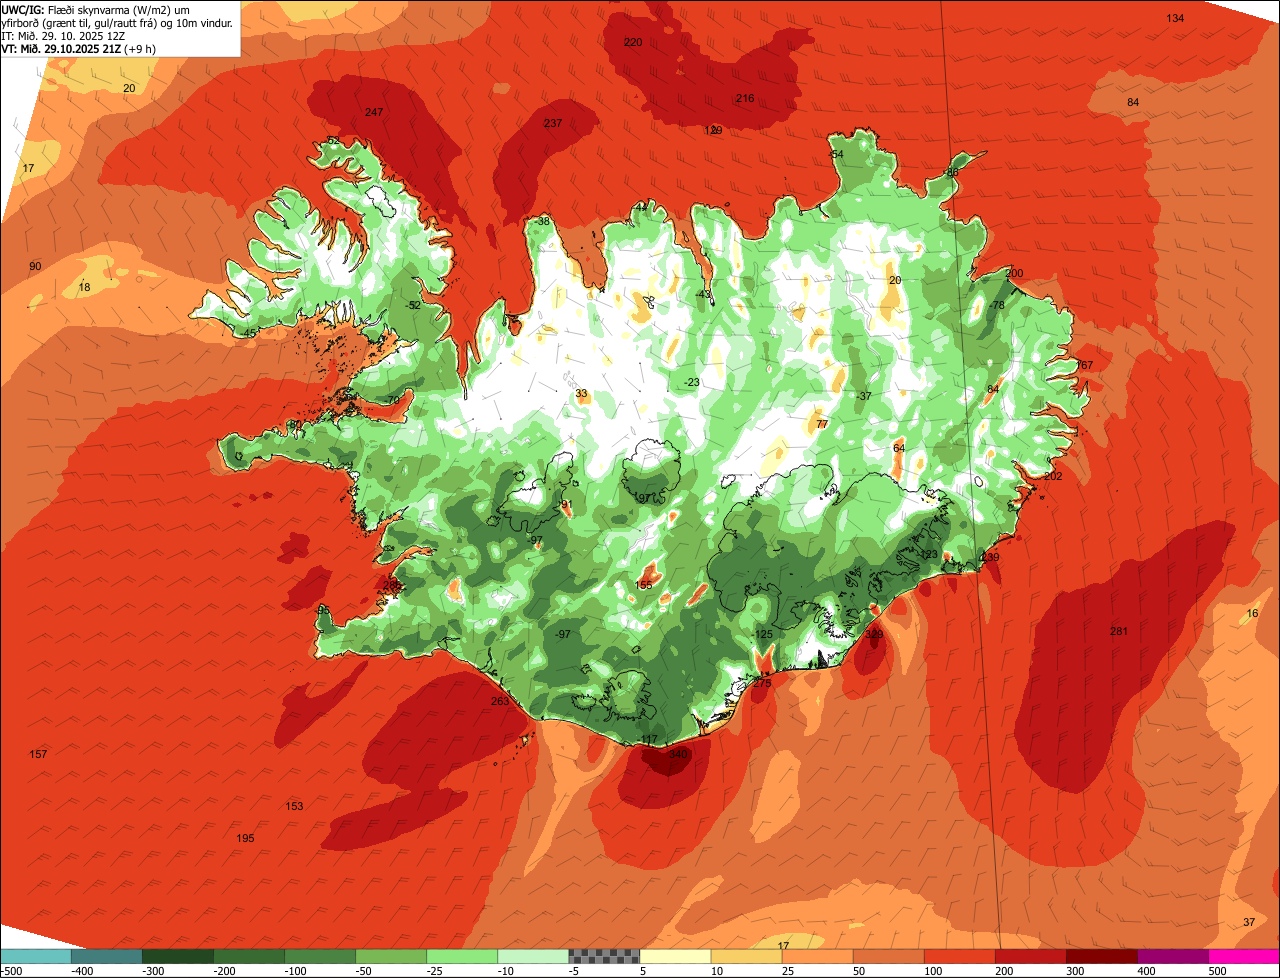Select the light green -25 to -10 swatch
The height and width of the screenshot is (978, 1280).
pos(462,956)
